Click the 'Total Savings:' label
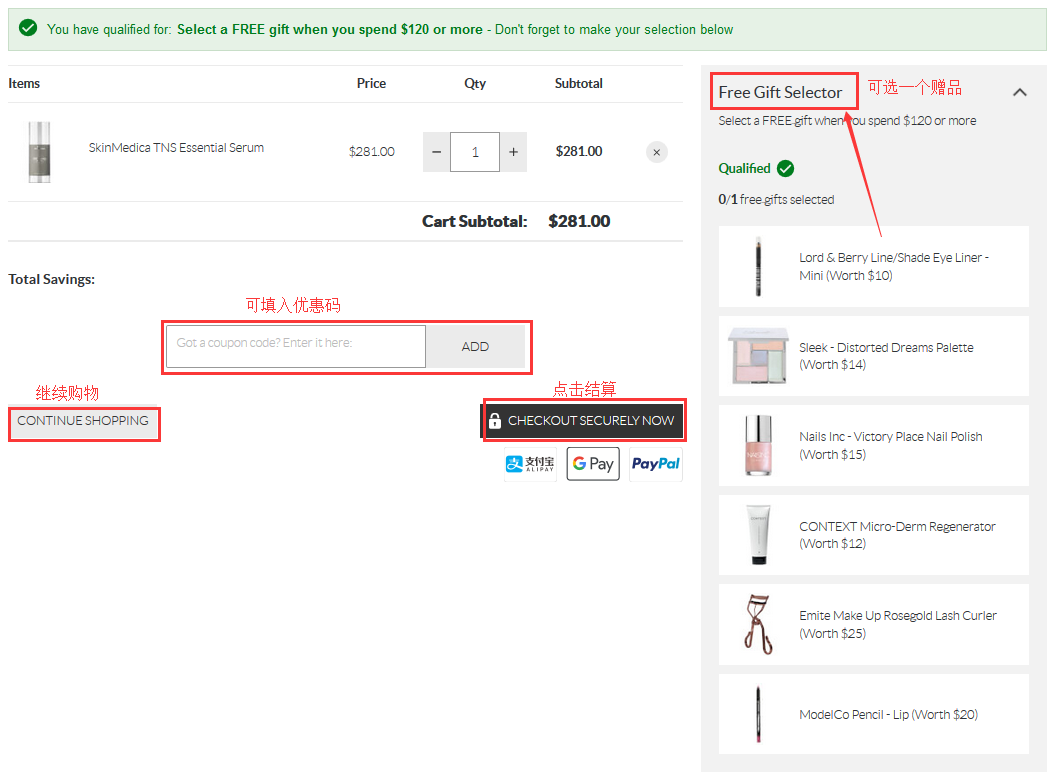The height and width of the screenshot is (779, 1055). click(x=51, y=279)
